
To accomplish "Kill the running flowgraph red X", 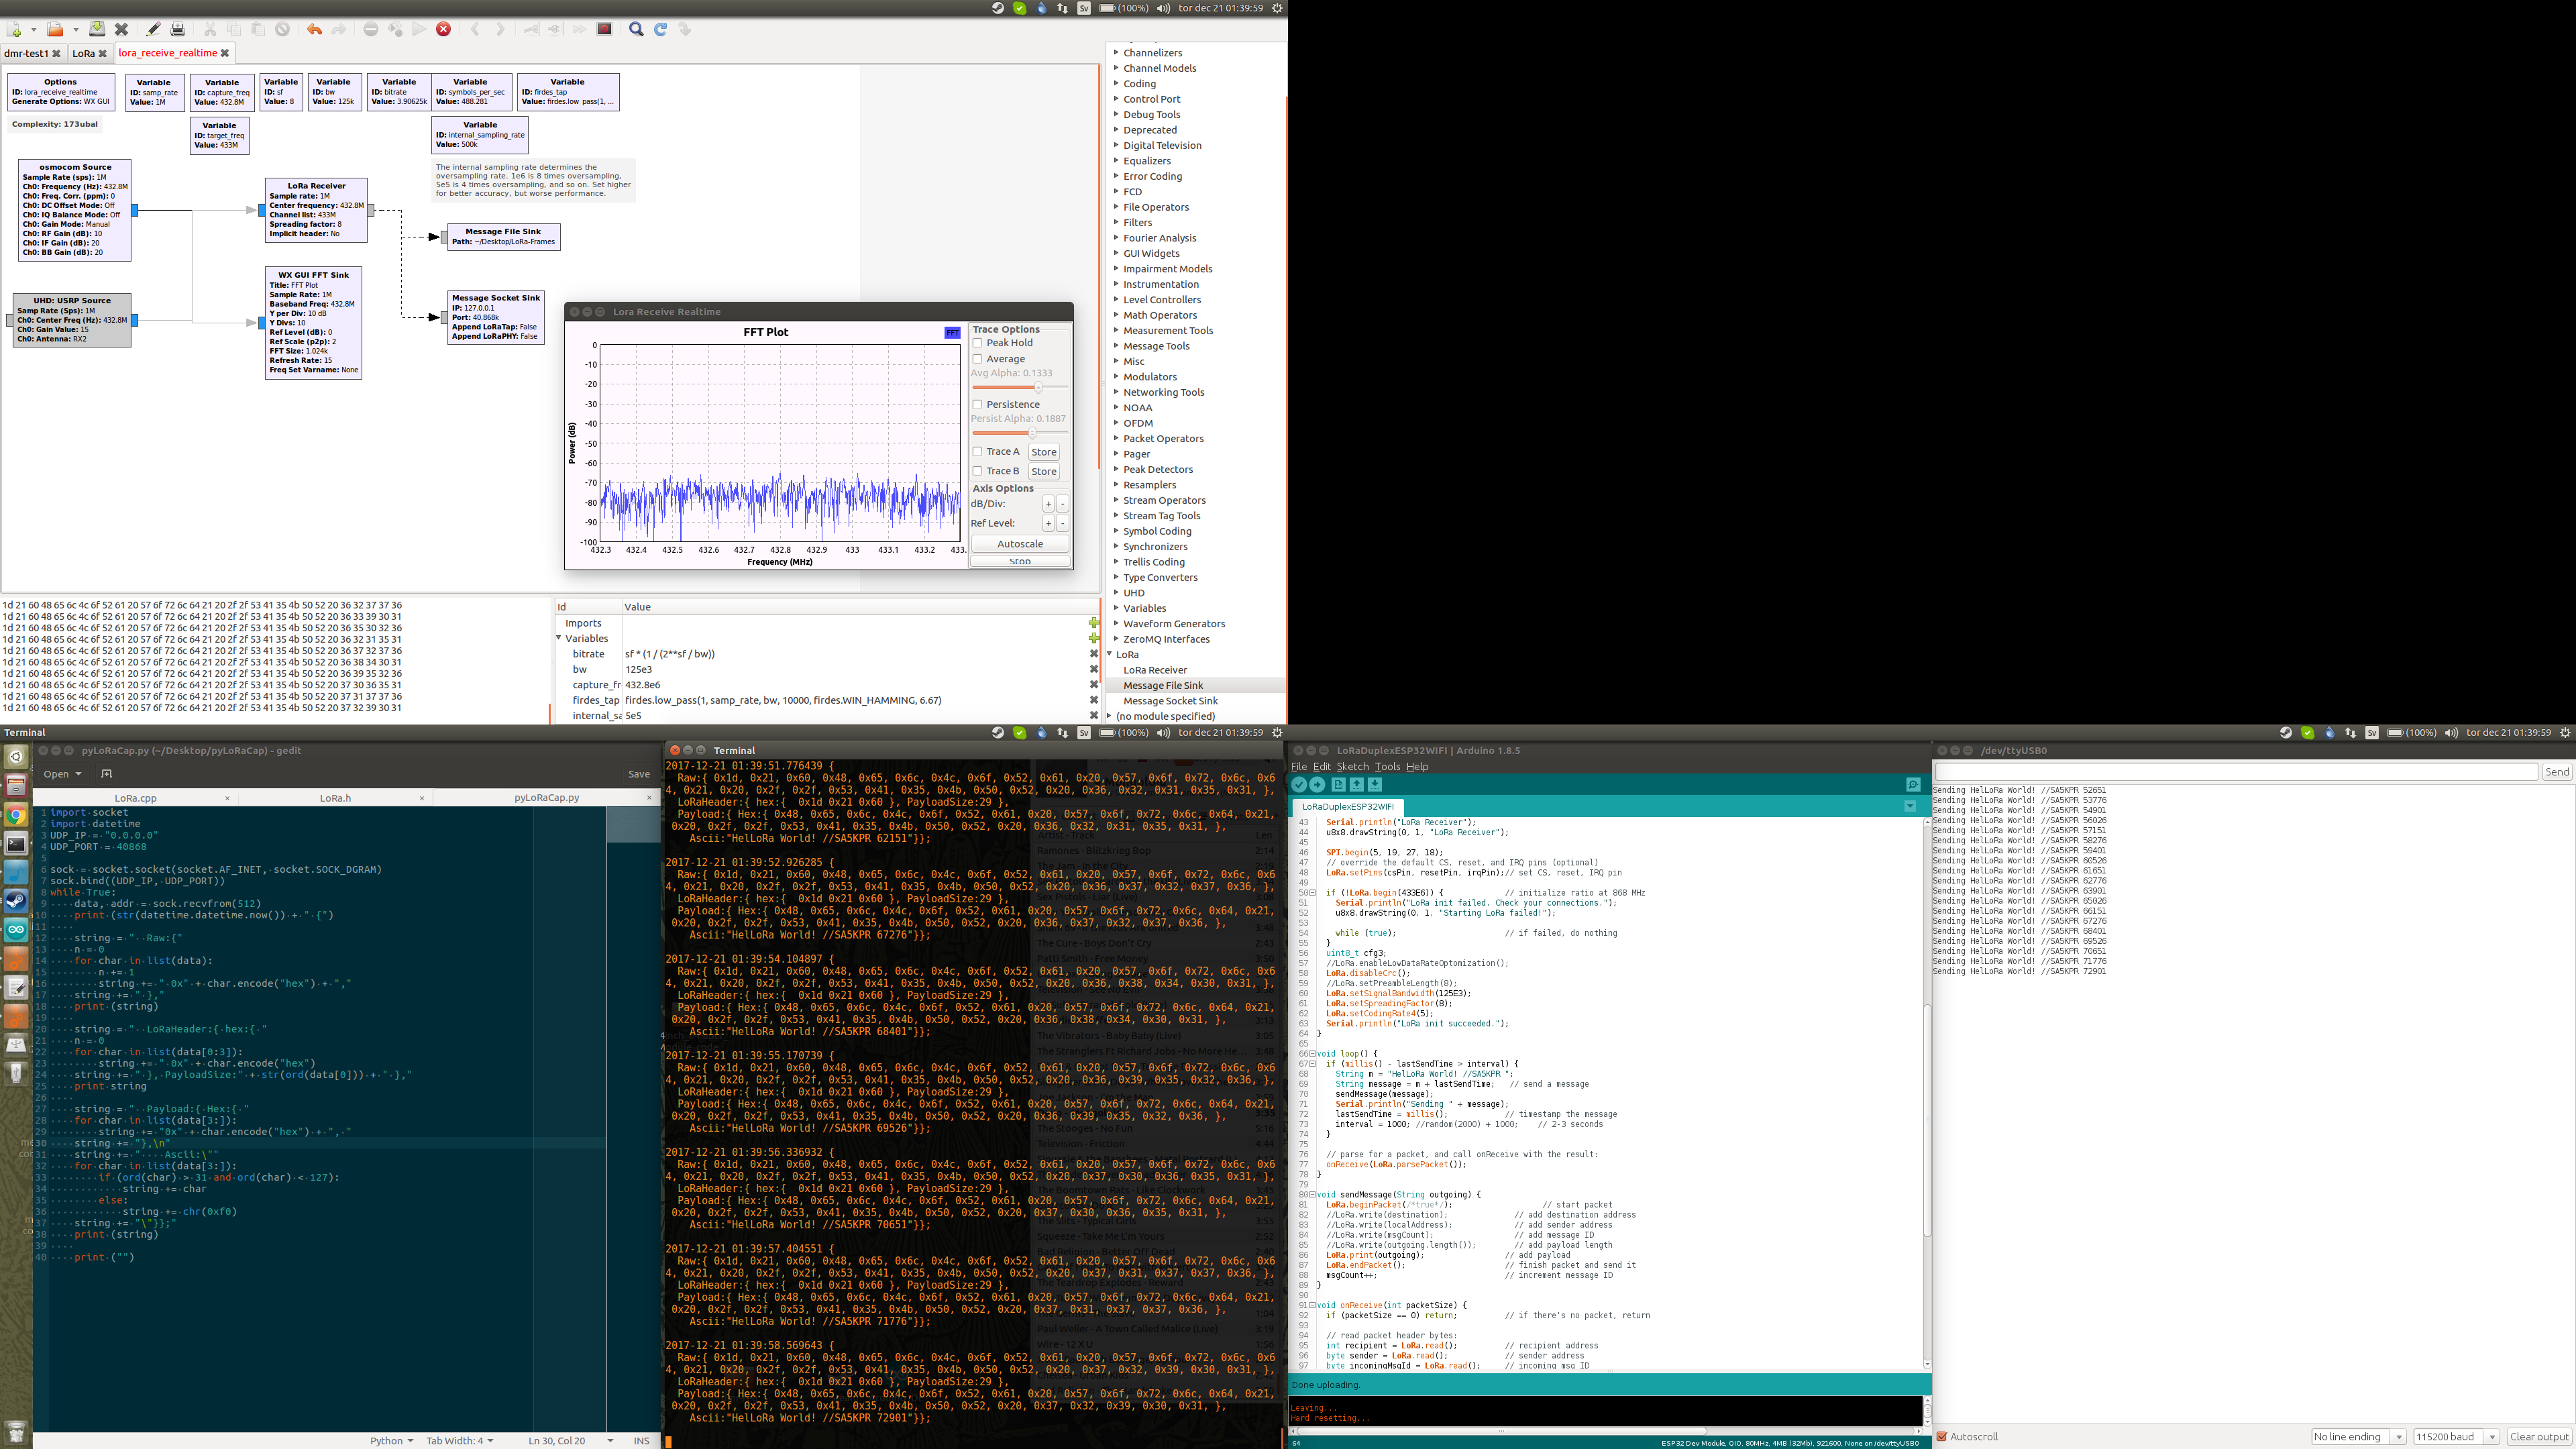I will [x=443, y=29].
